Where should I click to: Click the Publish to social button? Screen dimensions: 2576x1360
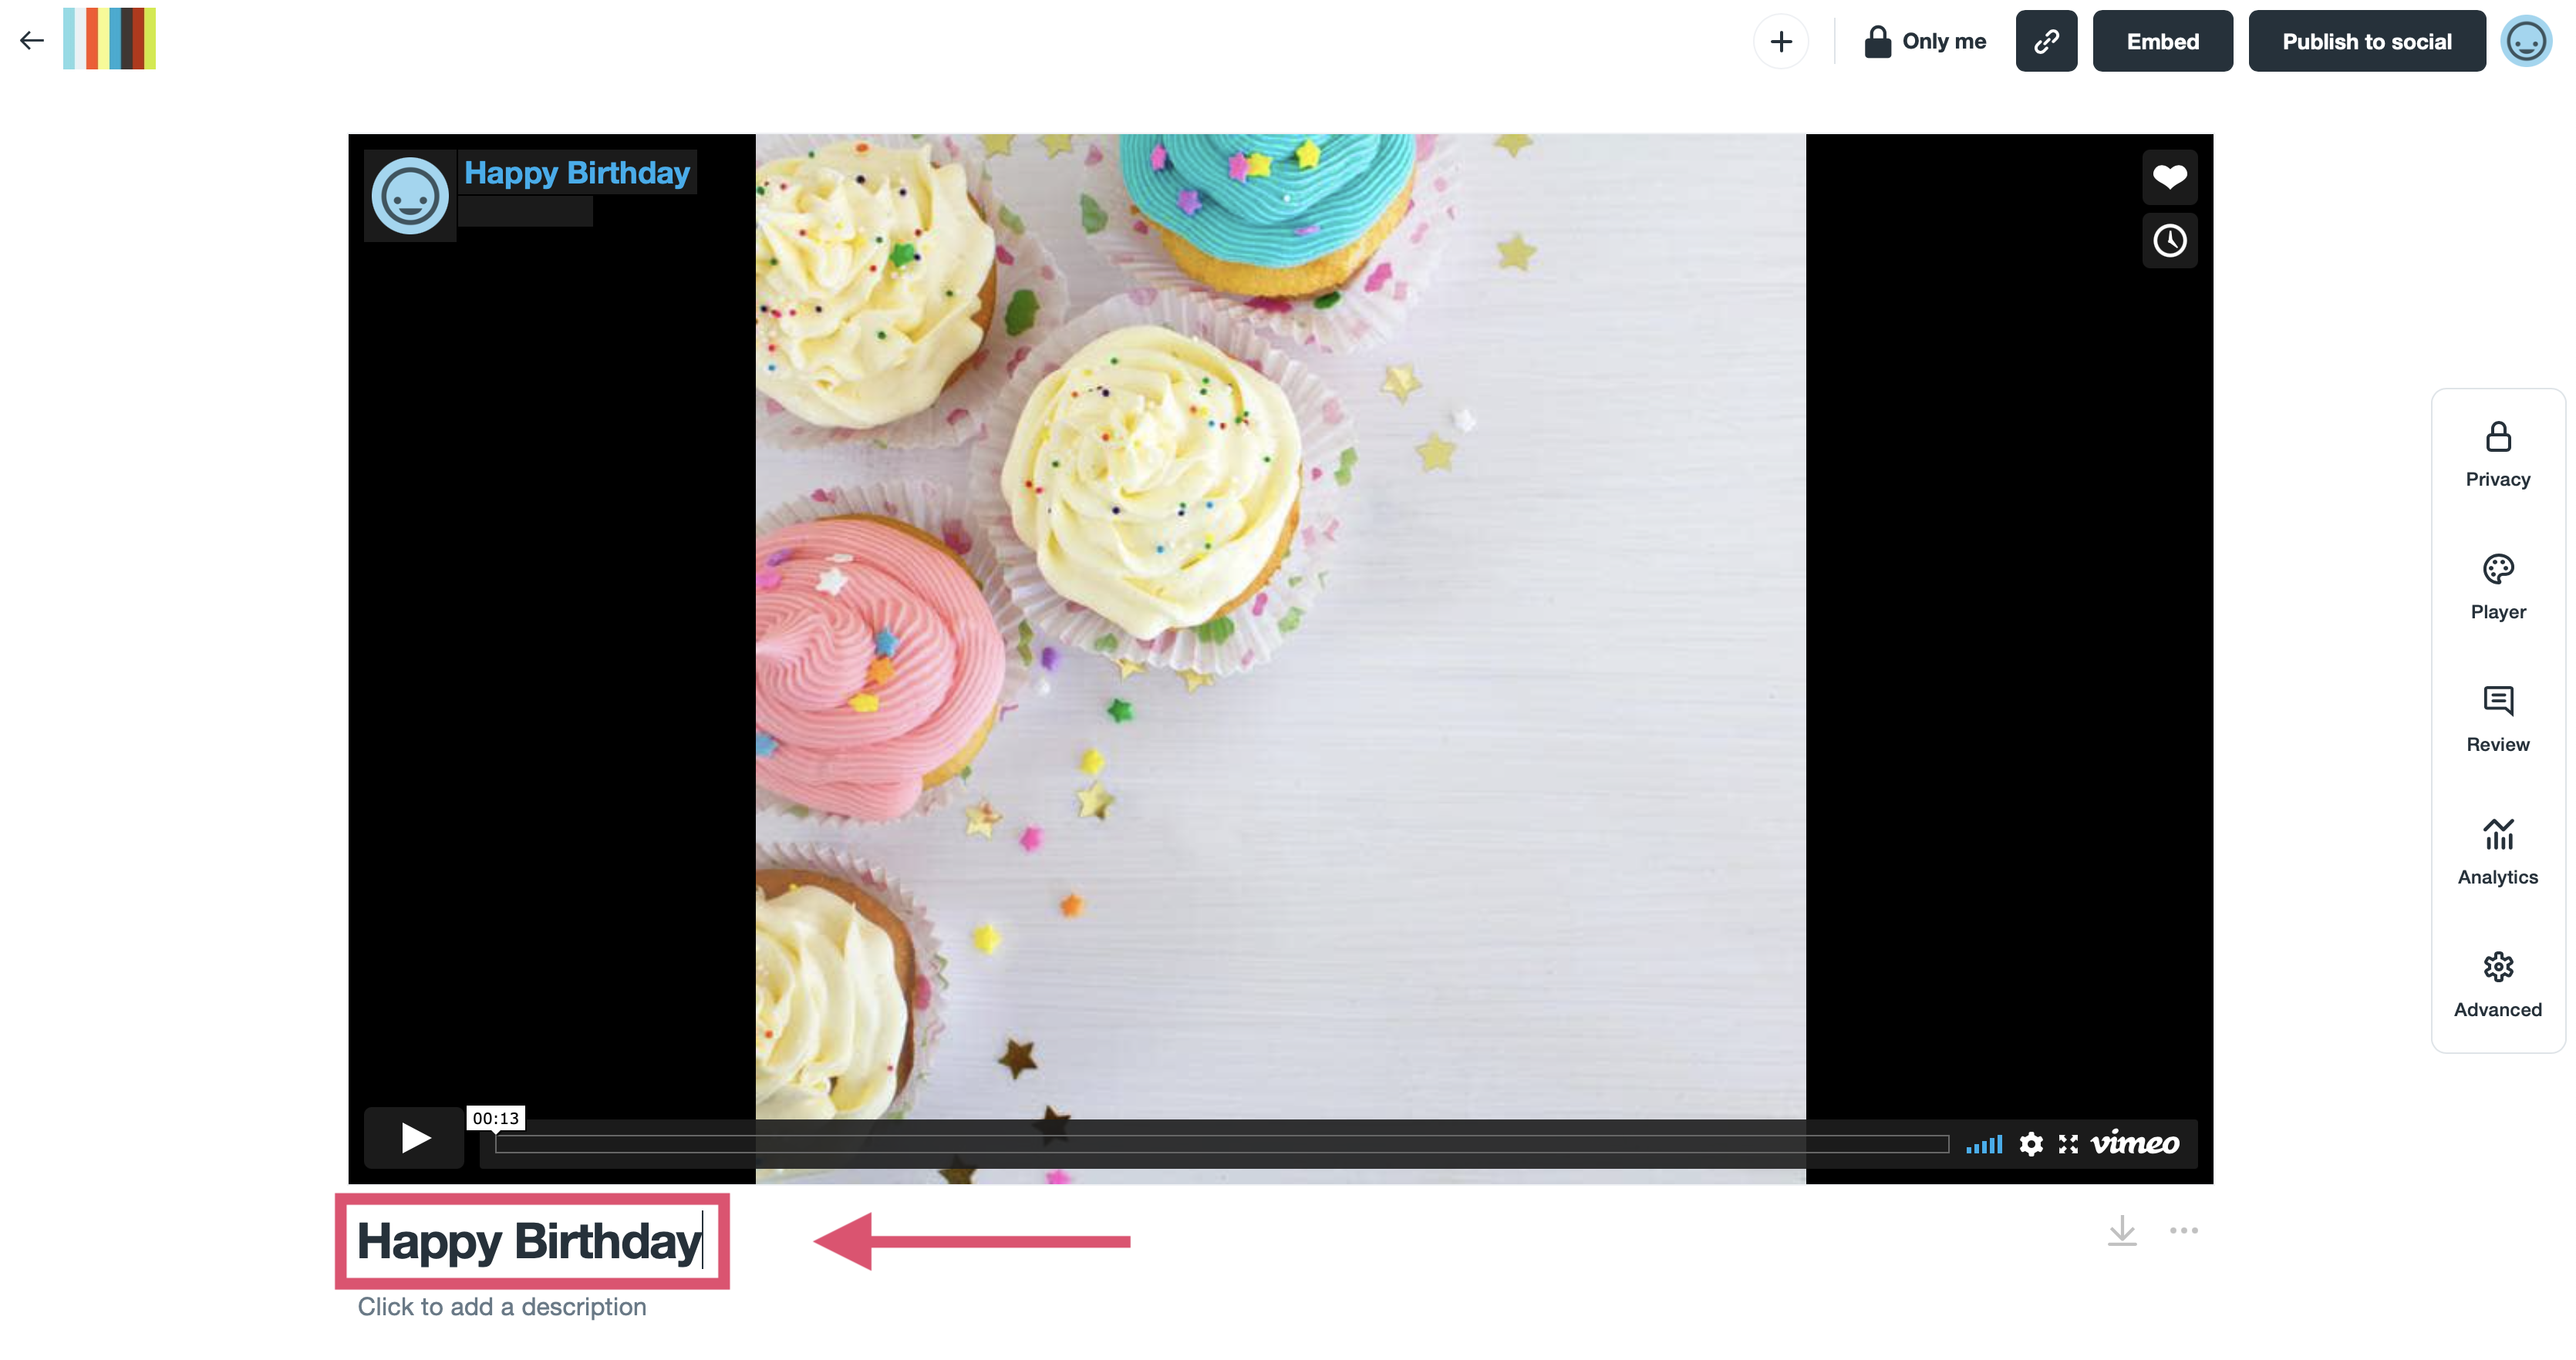2365,41
